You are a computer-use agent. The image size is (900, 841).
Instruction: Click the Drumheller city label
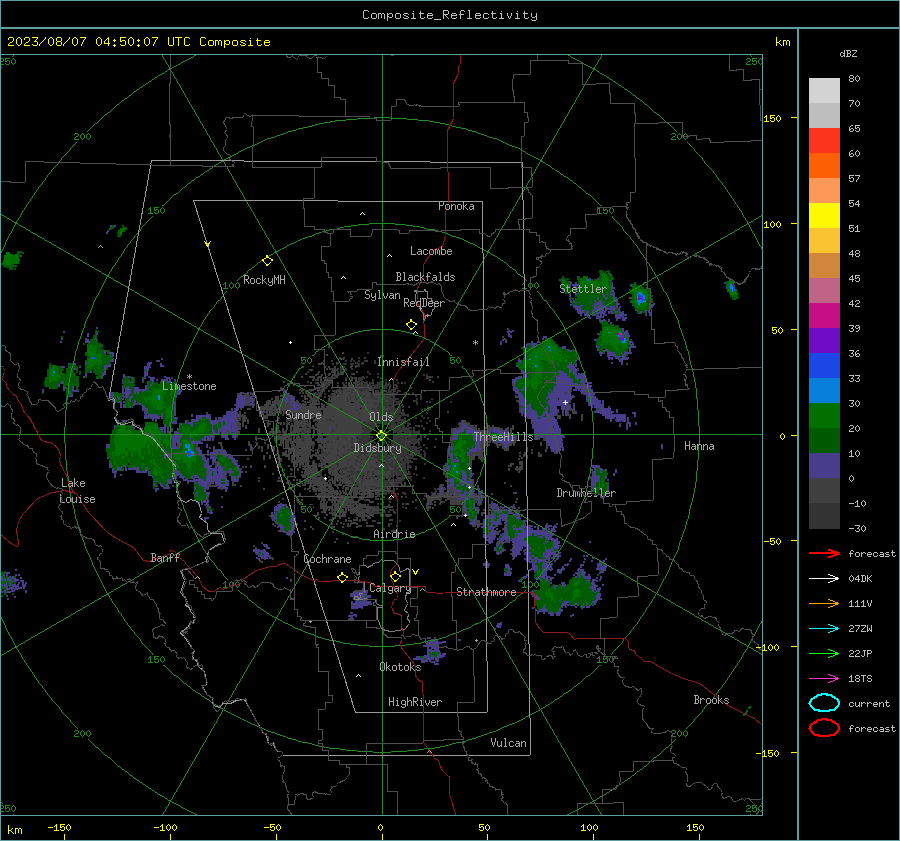tap(586, 493)
